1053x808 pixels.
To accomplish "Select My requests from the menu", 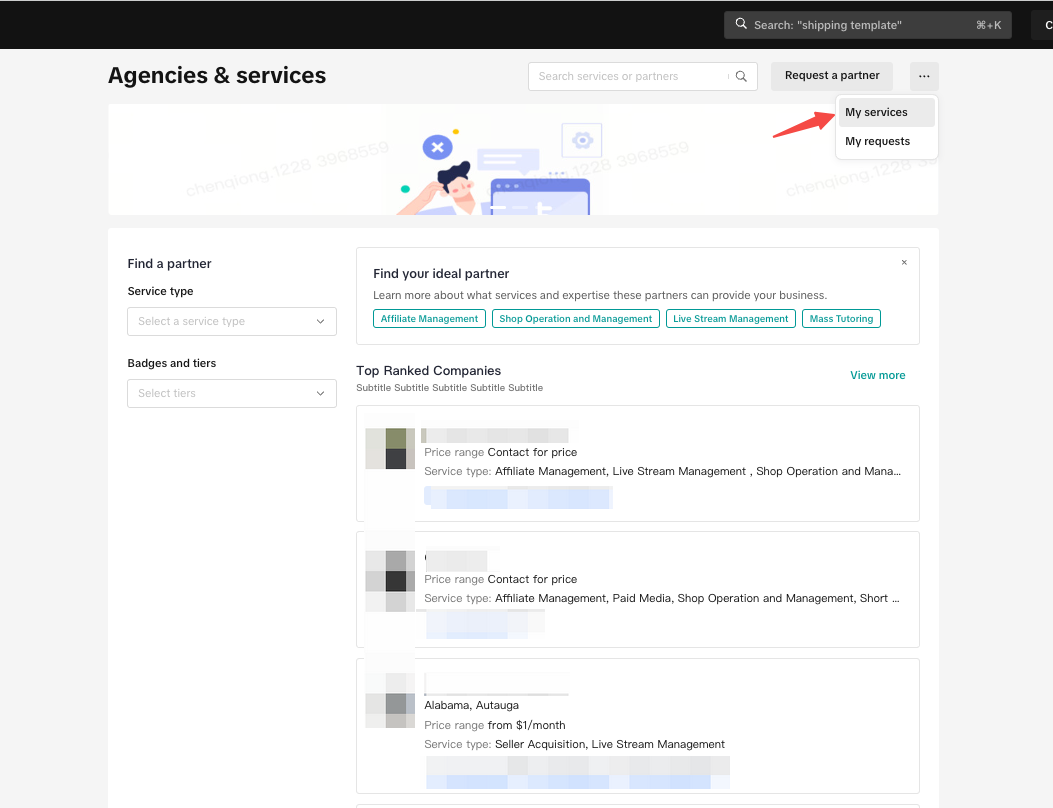I will point(878,141).
